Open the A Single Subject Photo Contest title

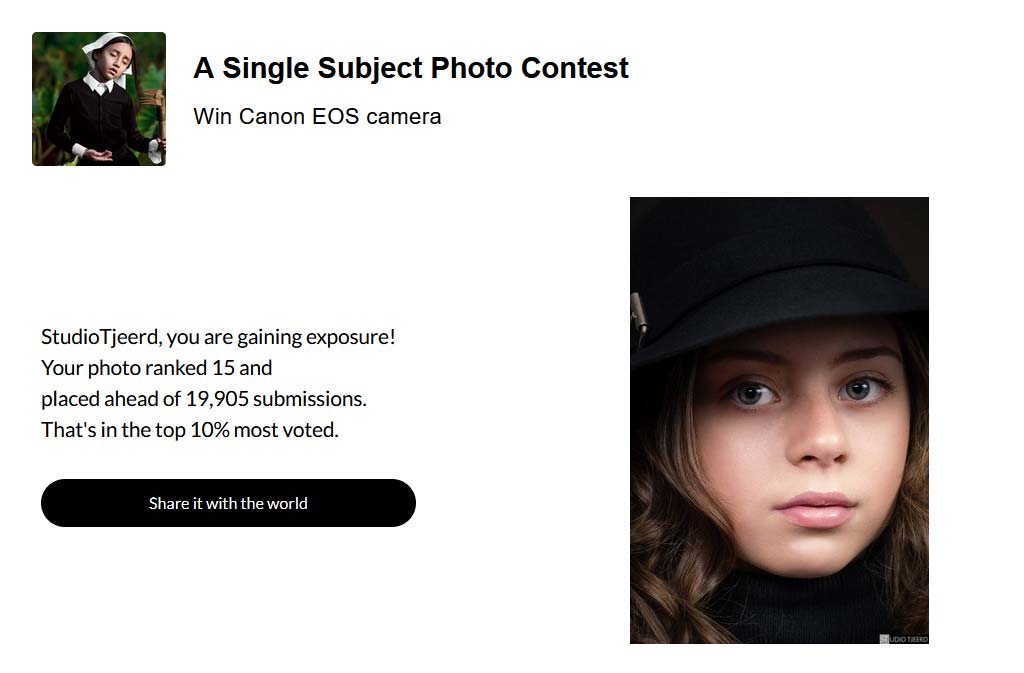(x=411, y=68)
